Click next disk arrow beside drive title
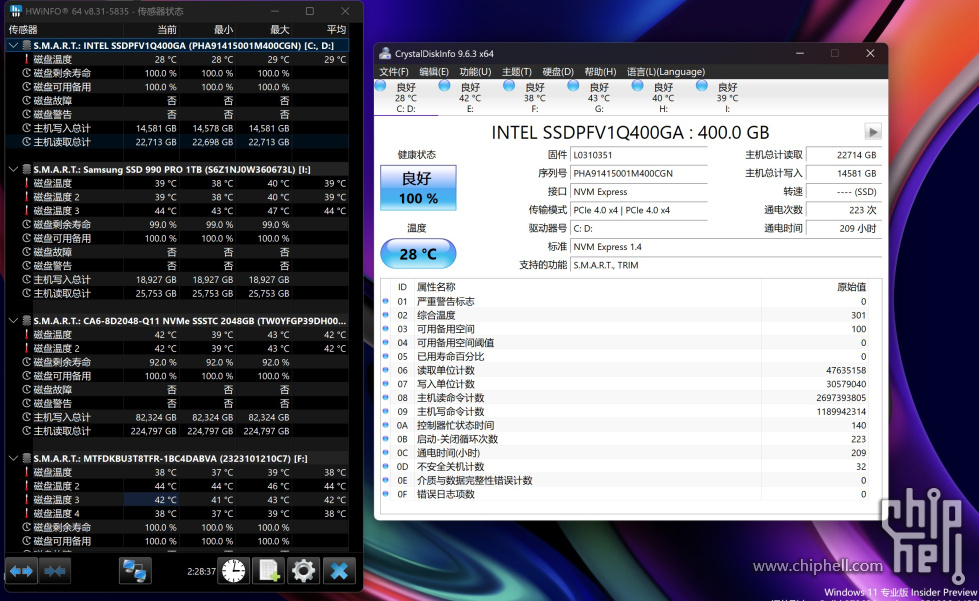This screenshot has width=979, height=601. [872, 132]
